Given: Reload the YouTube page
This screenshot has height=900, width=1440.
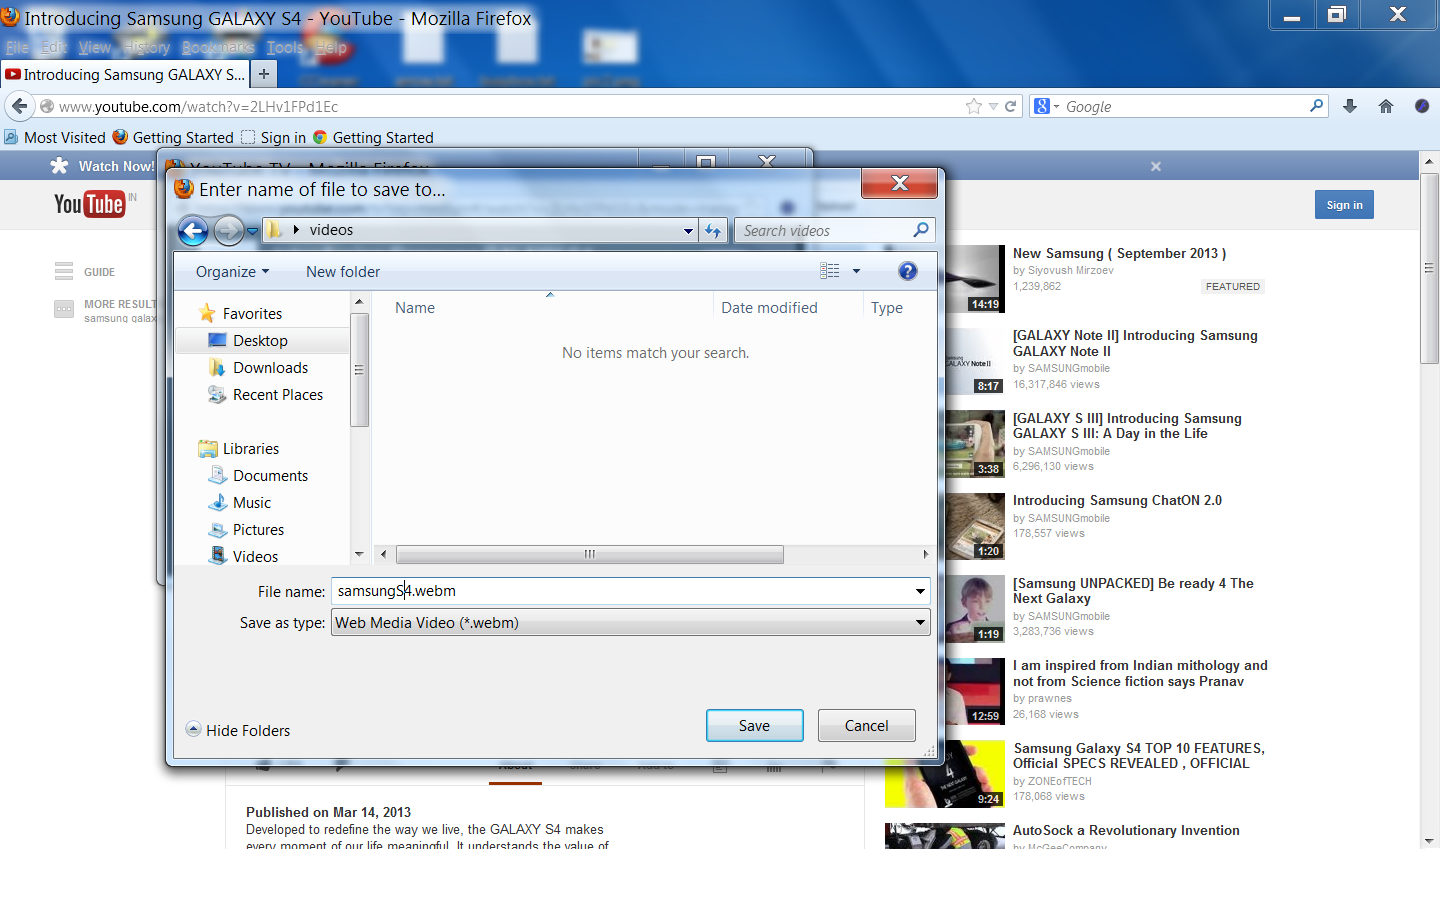Looking at the screenshot, I should 1010,106.
